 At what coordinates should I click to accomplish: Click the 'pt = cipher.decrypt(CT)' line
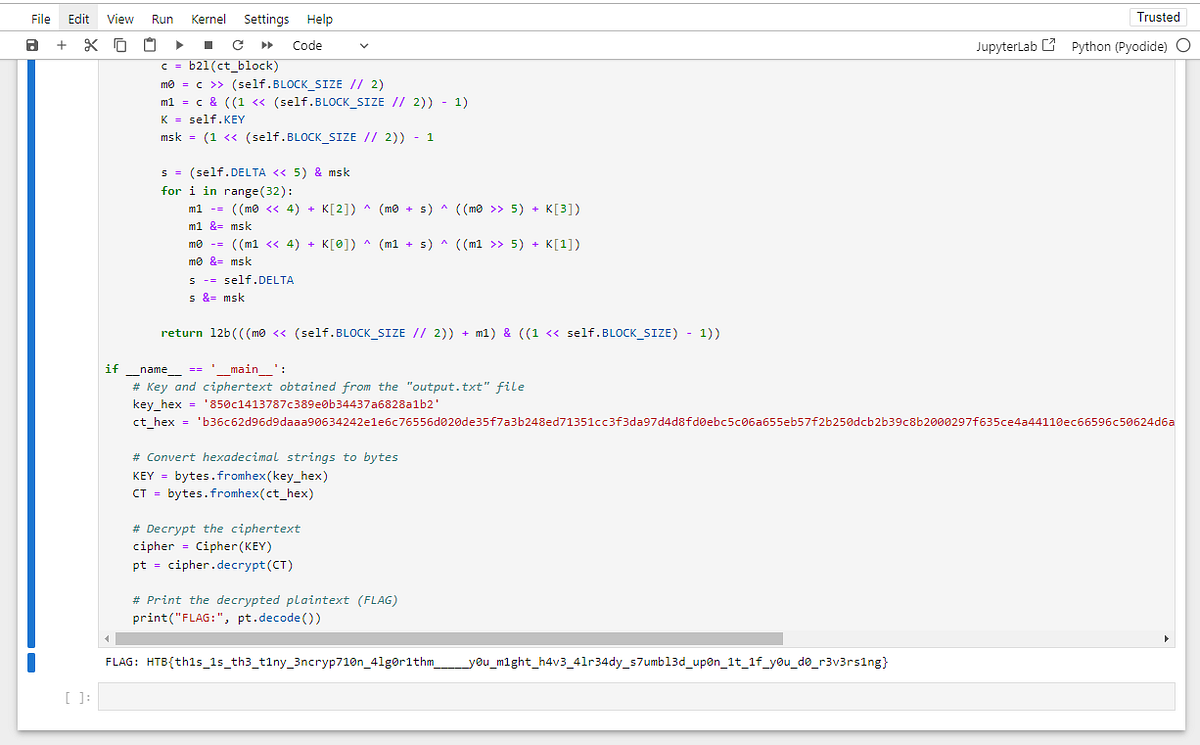[212, 565]
